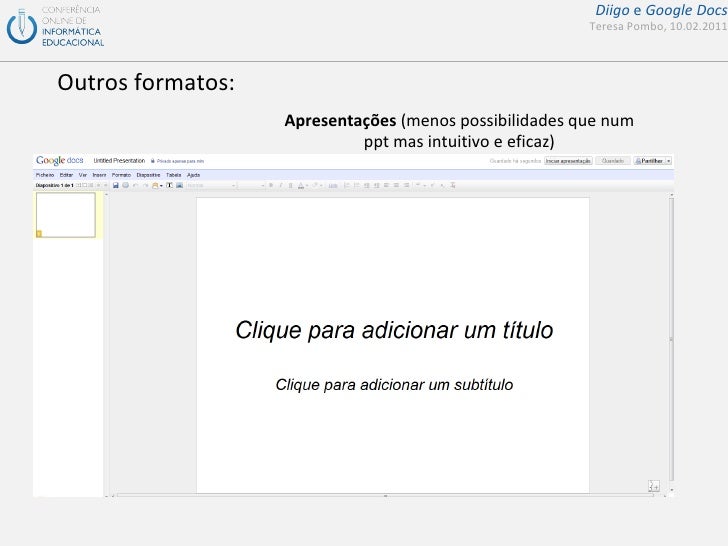Viewport: 728px width, 546px height.
Task: Open the Ficheiro menu
Action: 45,175
